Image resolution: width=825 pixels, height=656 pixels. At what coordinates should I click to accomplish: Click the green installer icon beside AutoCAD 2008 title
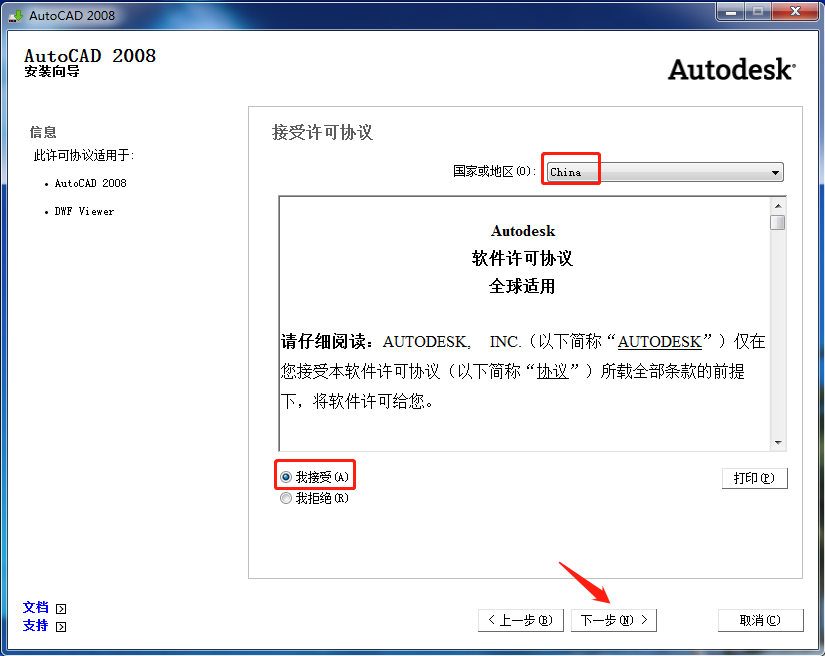point(16,15)
